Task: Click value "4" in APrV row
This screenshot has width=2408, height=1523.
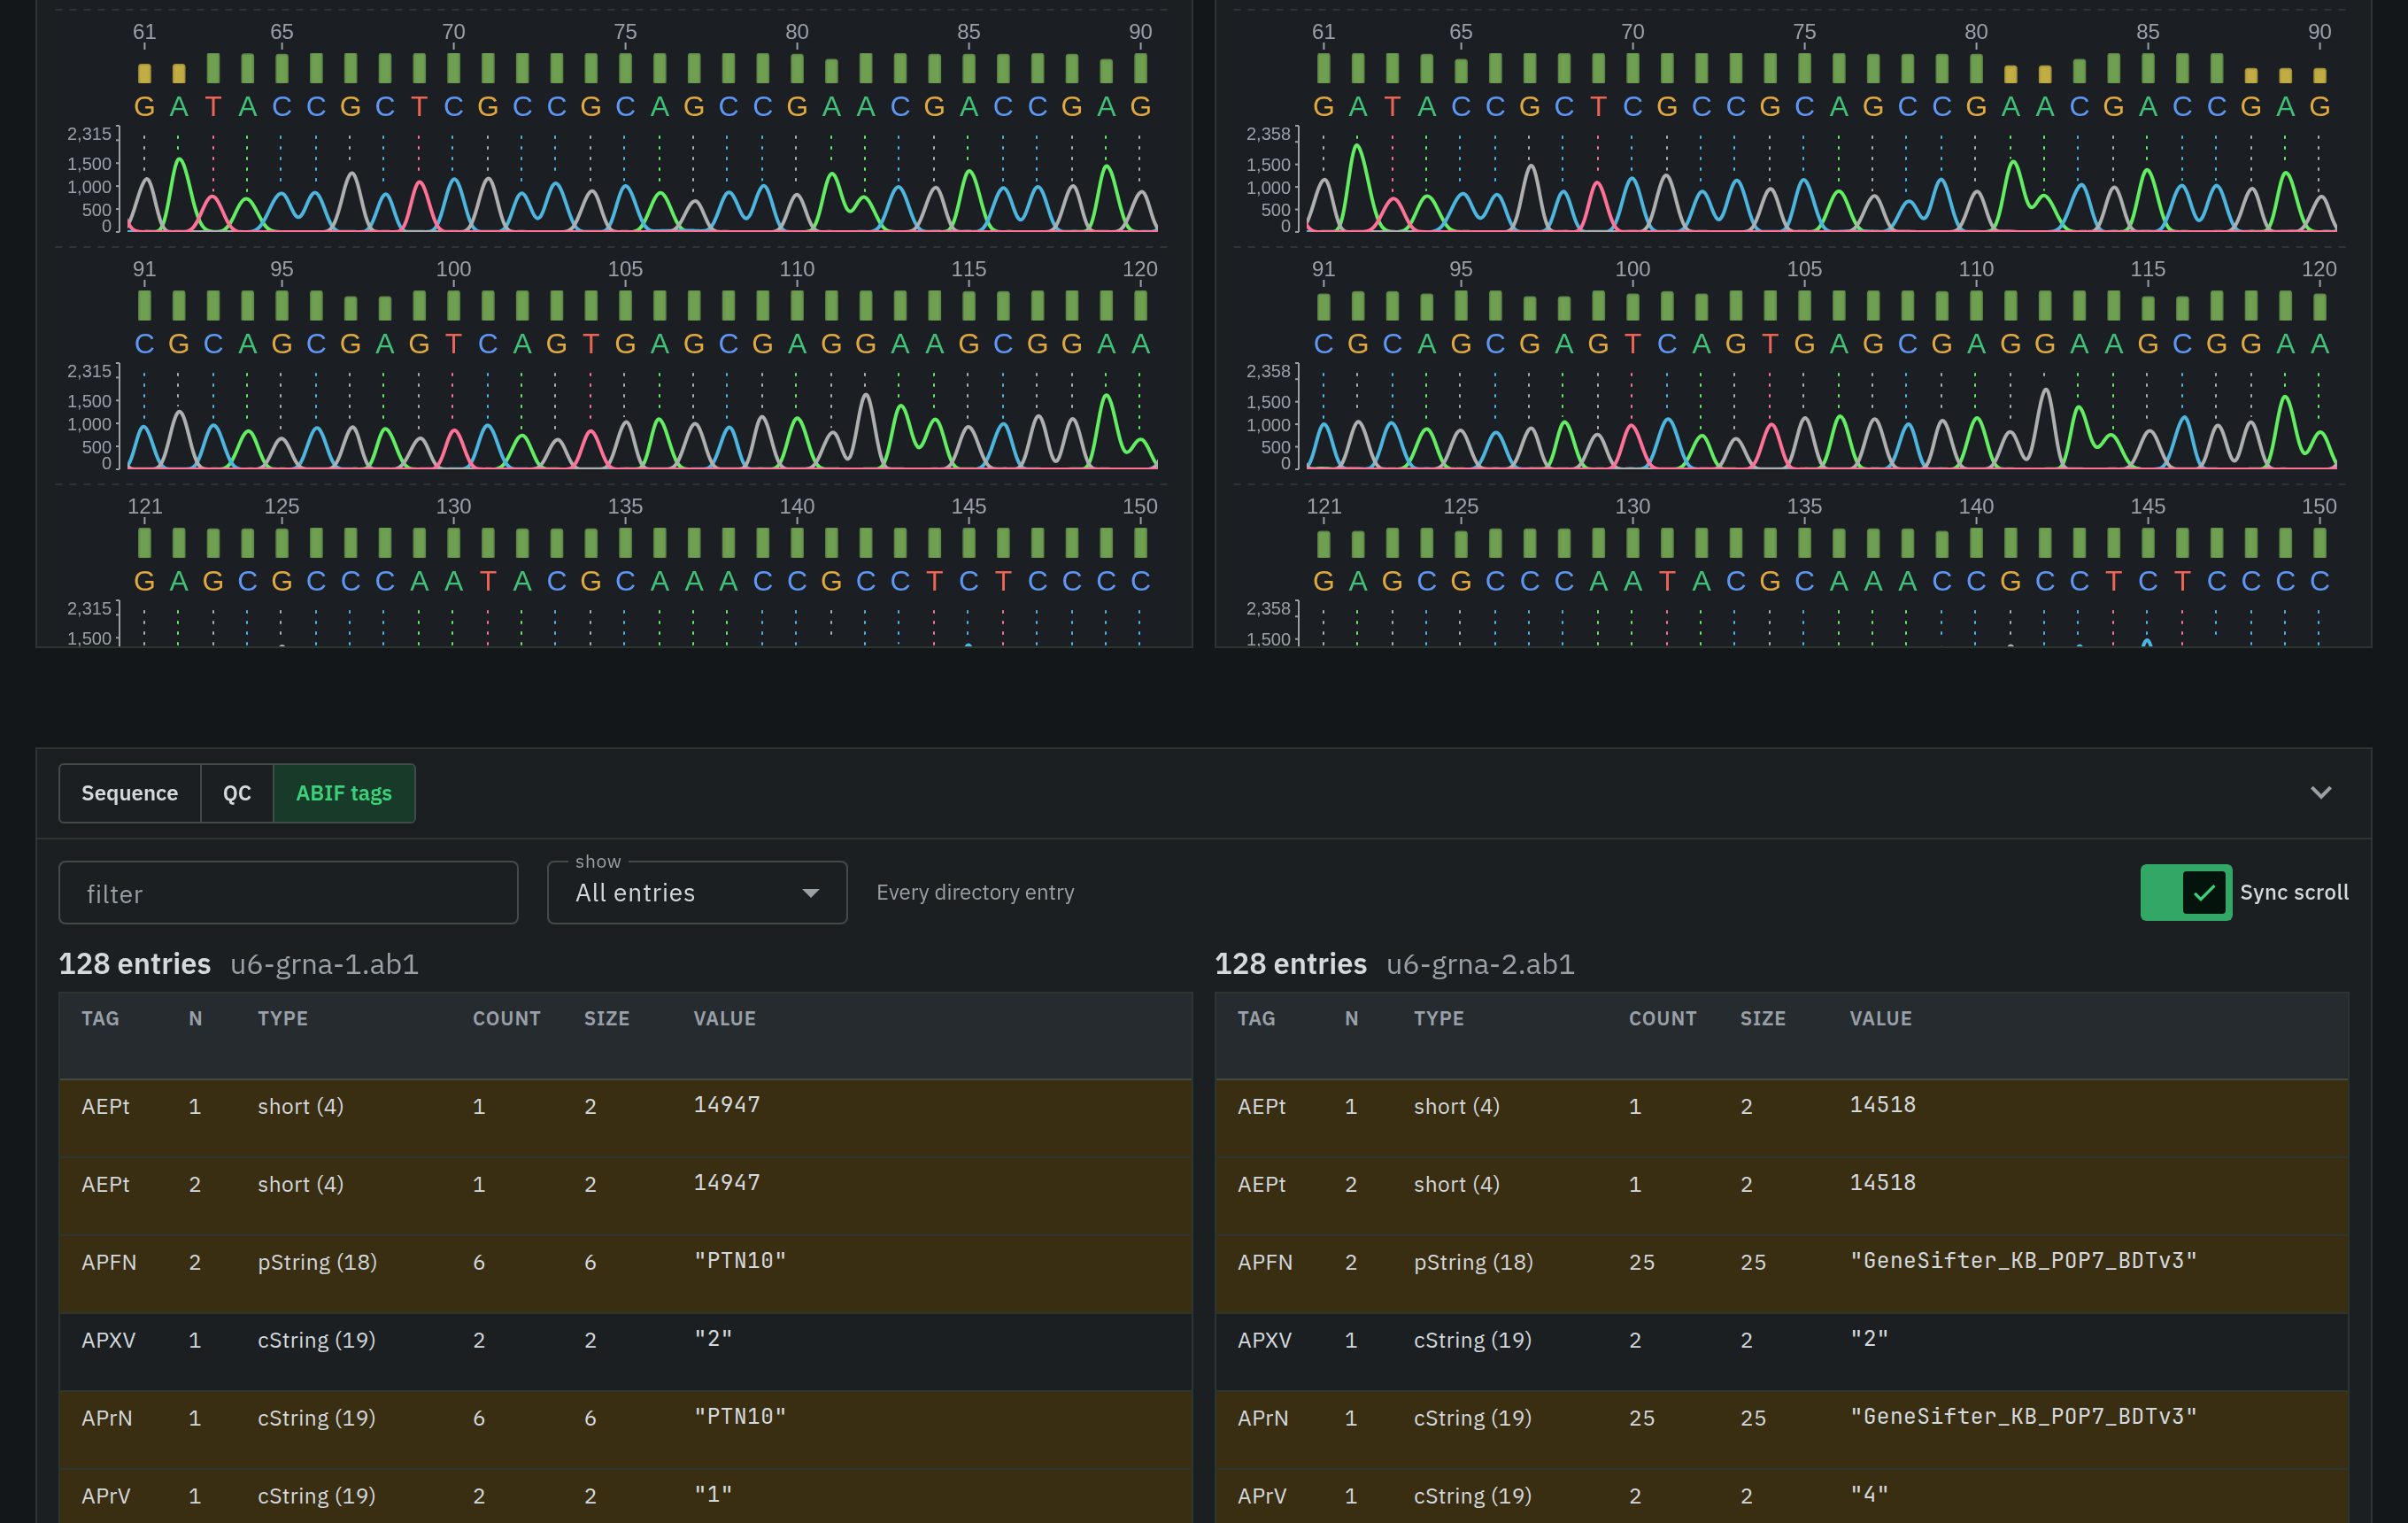Action: click(1869, 1494)
